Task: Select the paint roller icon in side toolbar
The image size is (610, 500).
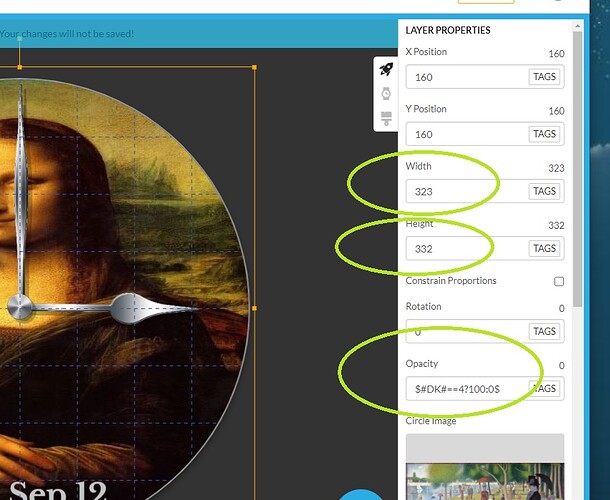Action: click(x=386, y=118)
